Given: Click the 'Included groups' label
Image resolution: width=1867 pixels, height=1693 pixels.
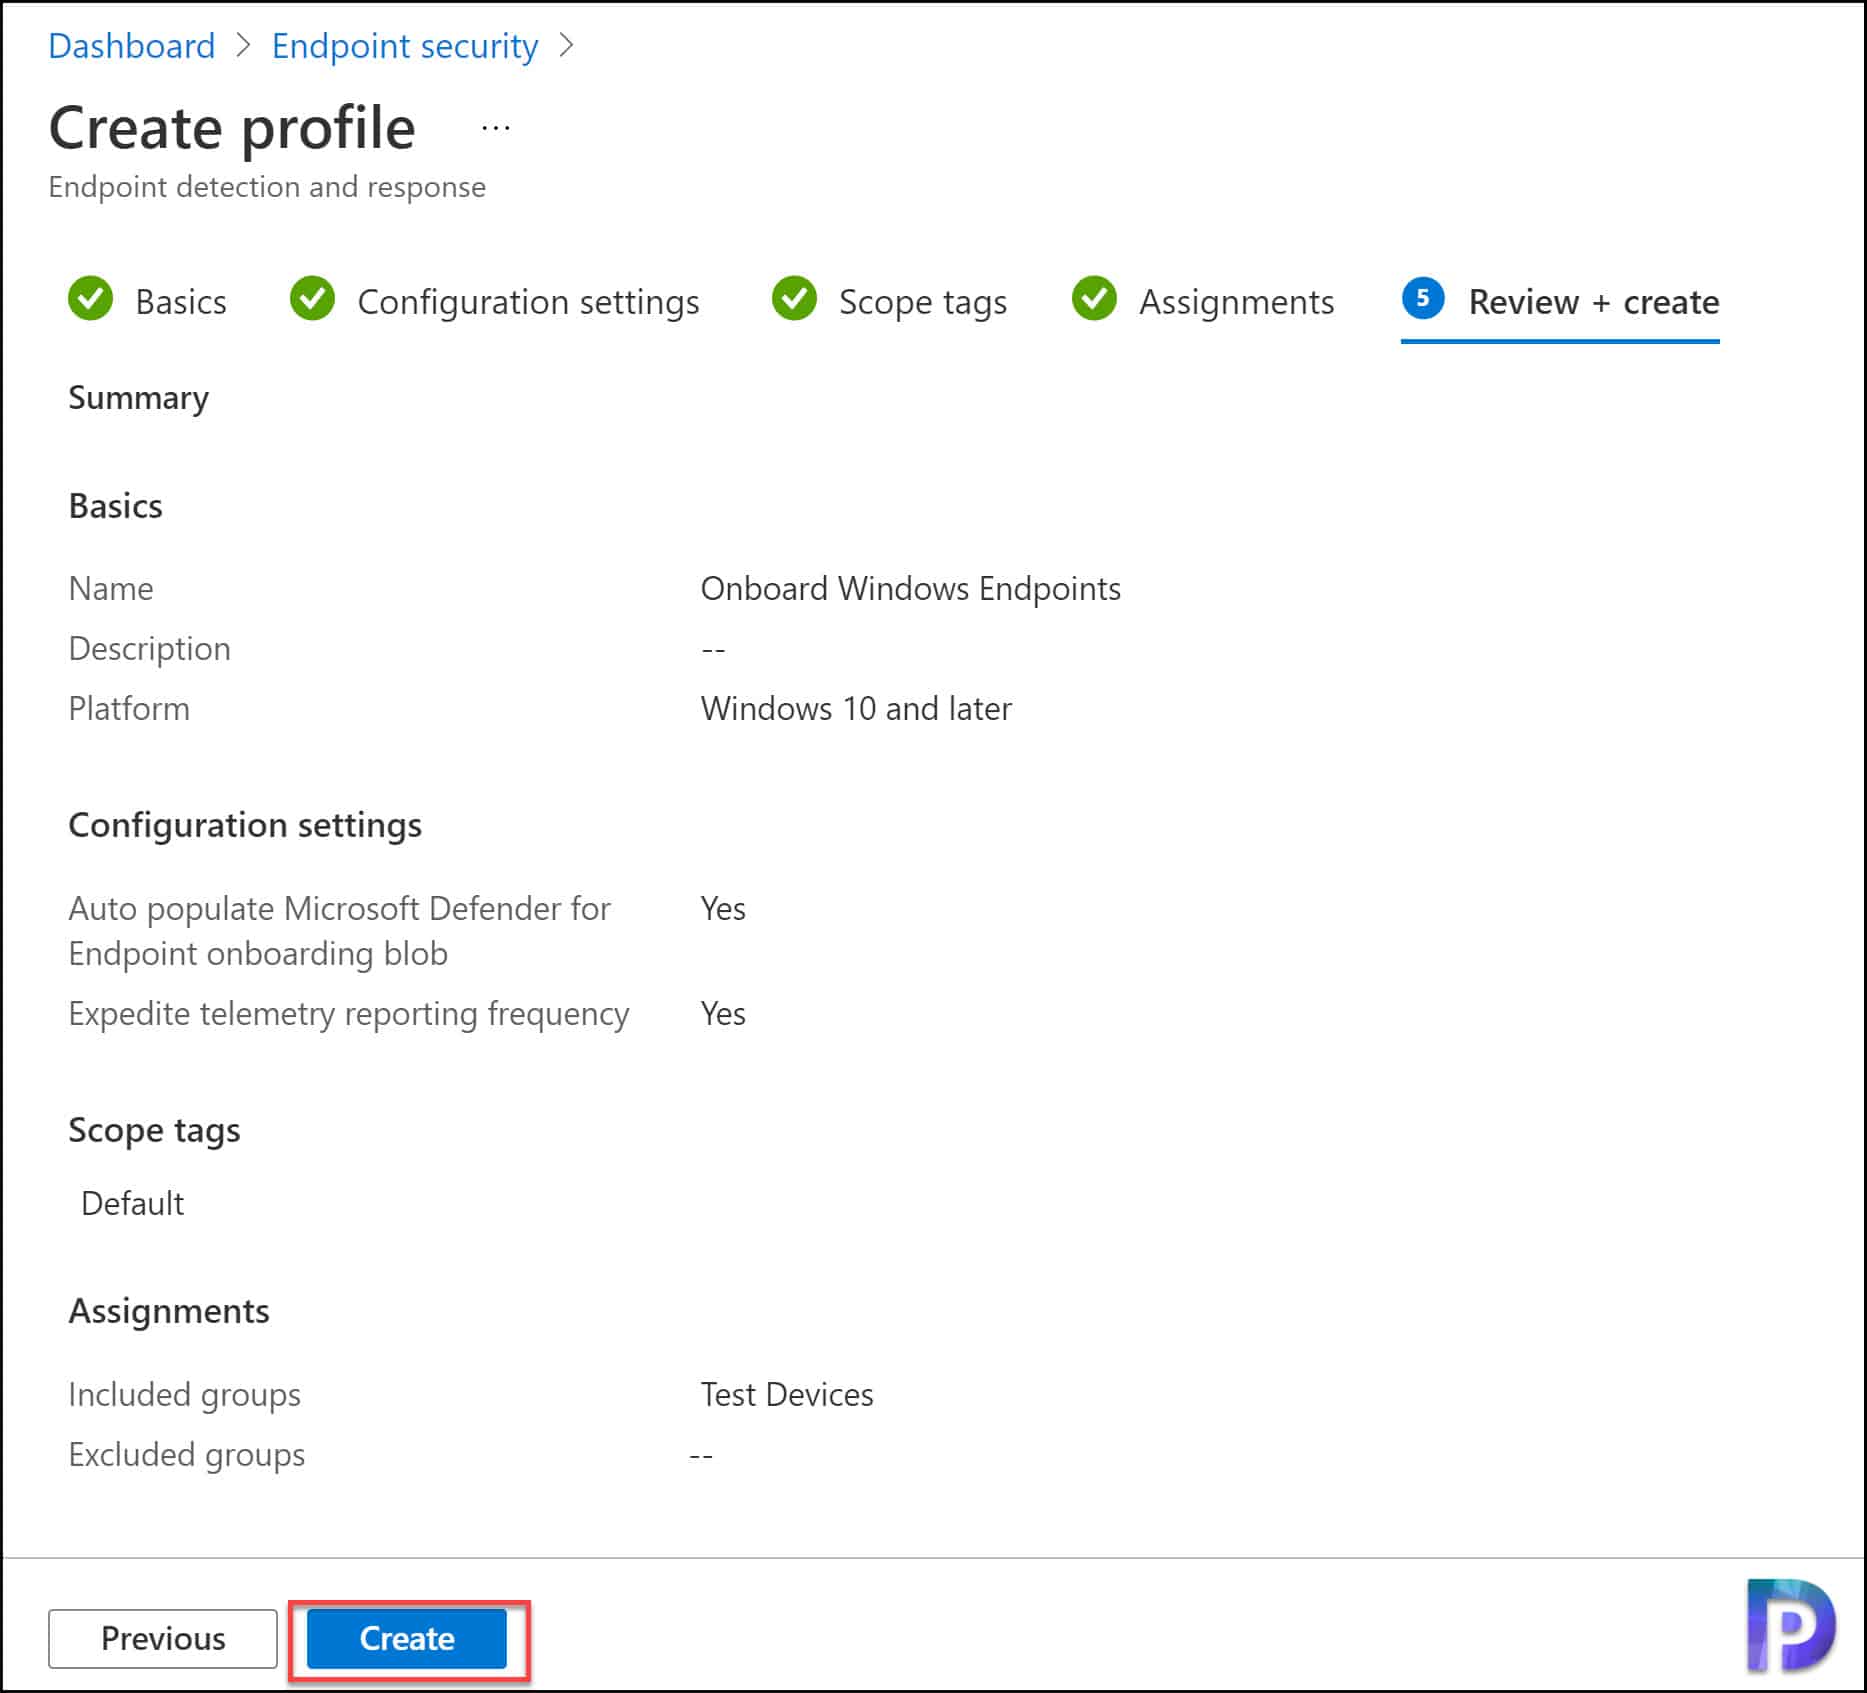Looking at the screenshot, I should [x=185, y=1395].
